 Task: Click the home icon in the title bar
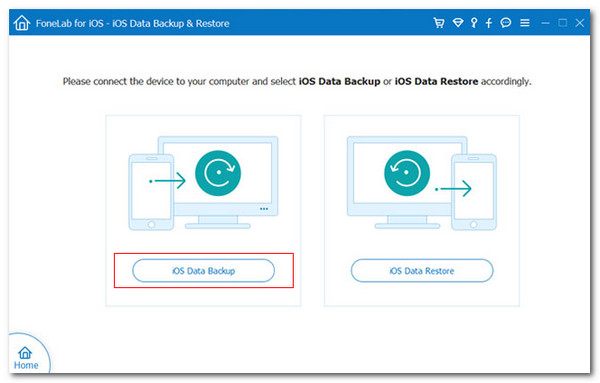[21, 23]
